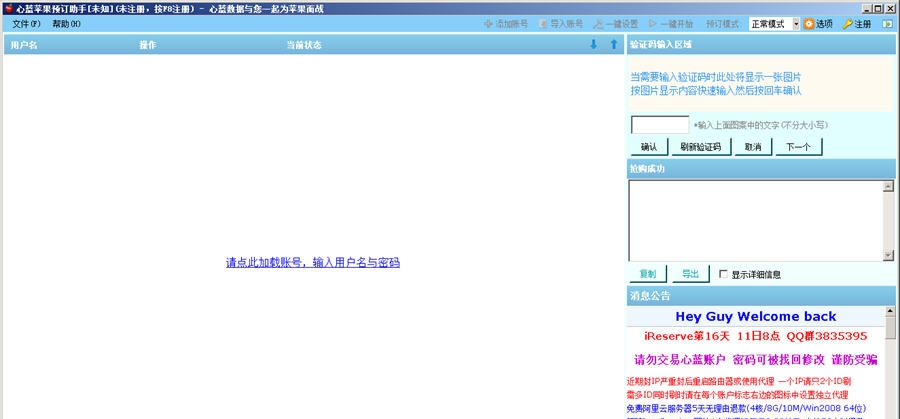This screenshot has height=419, width=900.
Task: Click the 下一个 button
Action: [x=798, y=147]
